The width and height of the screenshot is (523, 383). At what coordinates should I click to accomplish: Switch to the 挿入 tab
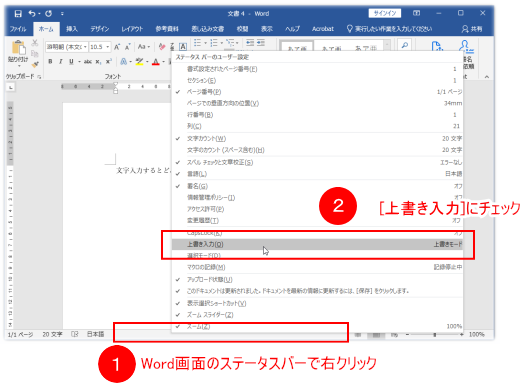click(72, 29)
